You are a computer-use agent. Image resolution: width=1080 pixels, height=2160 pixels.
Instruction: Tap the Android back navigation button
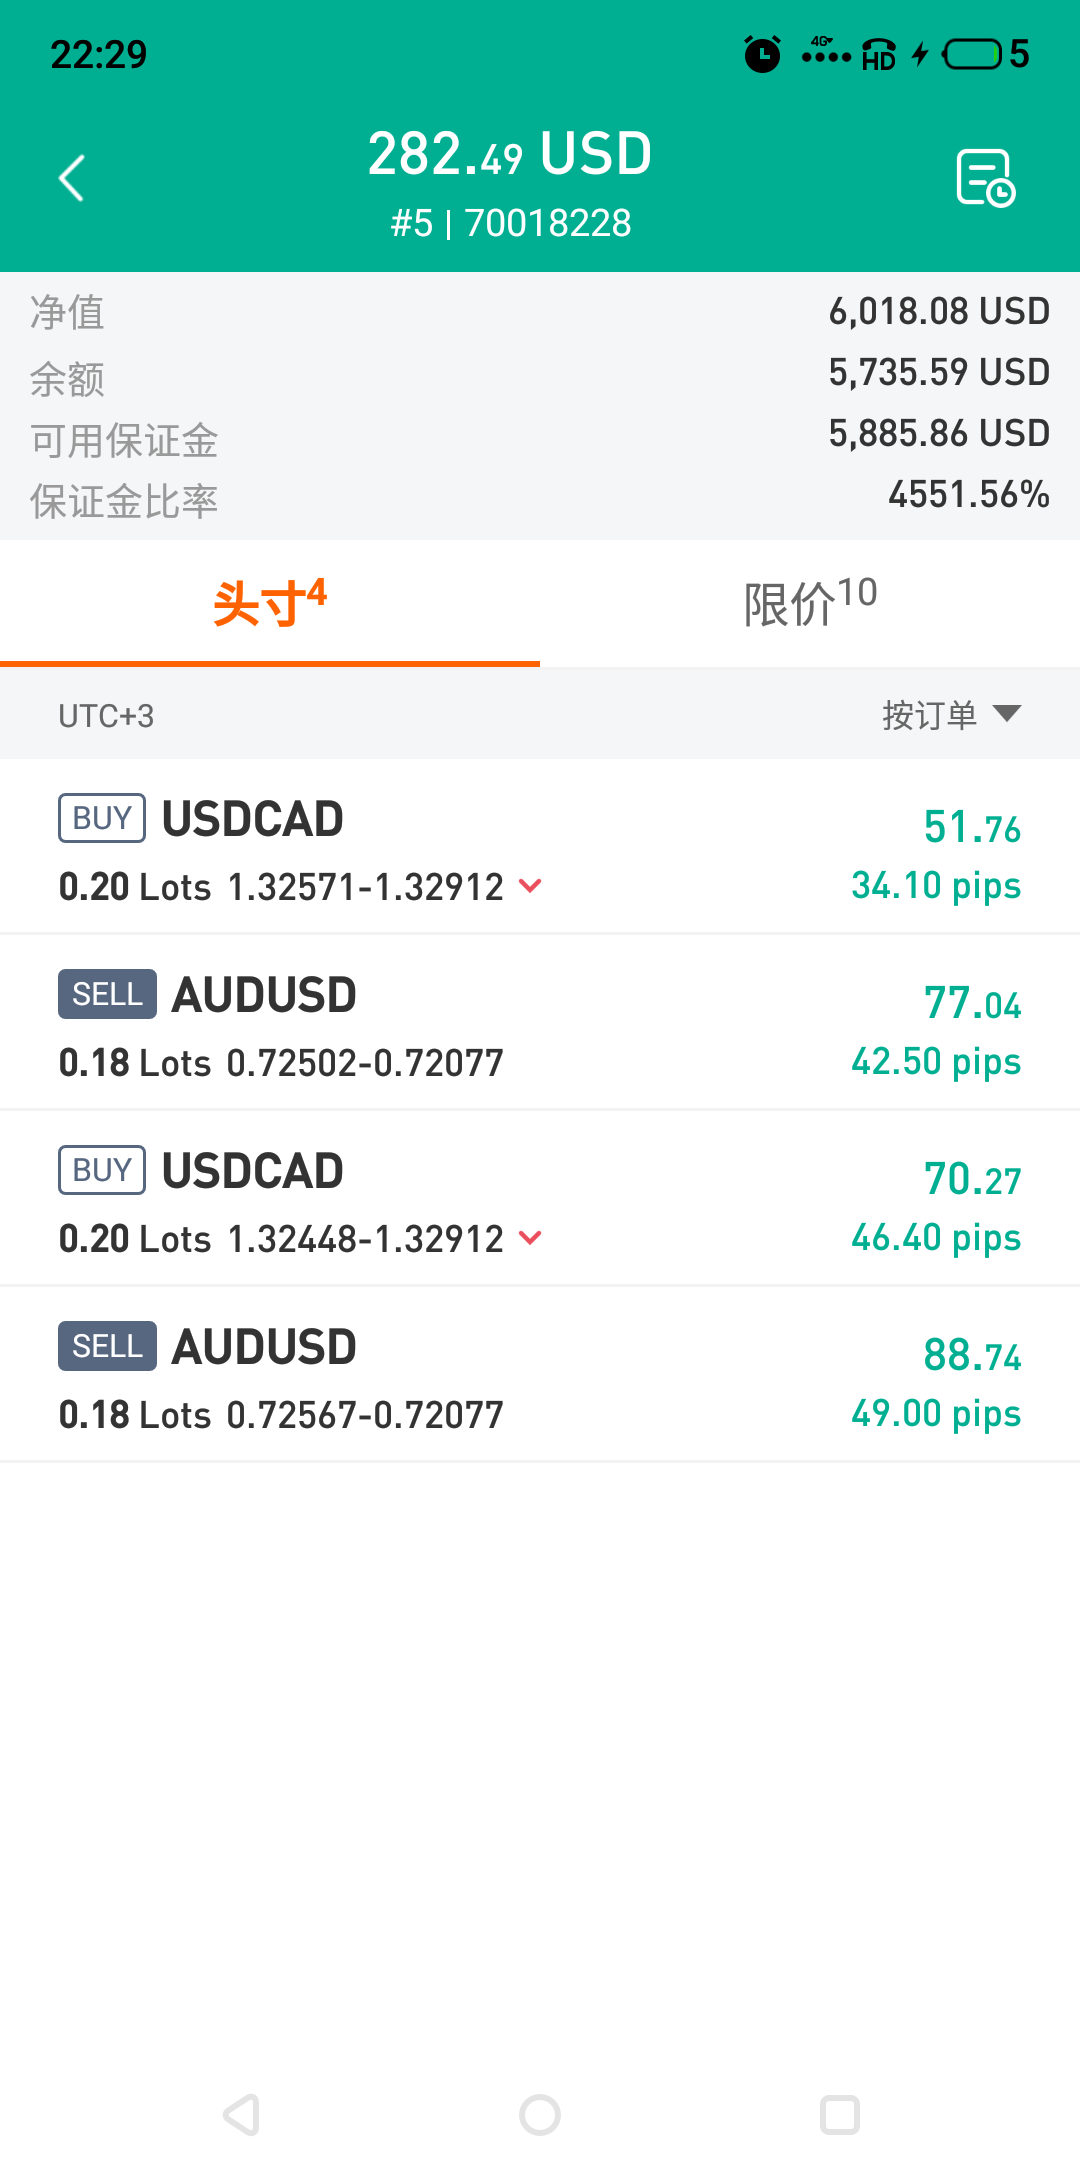click(241, 2115)
